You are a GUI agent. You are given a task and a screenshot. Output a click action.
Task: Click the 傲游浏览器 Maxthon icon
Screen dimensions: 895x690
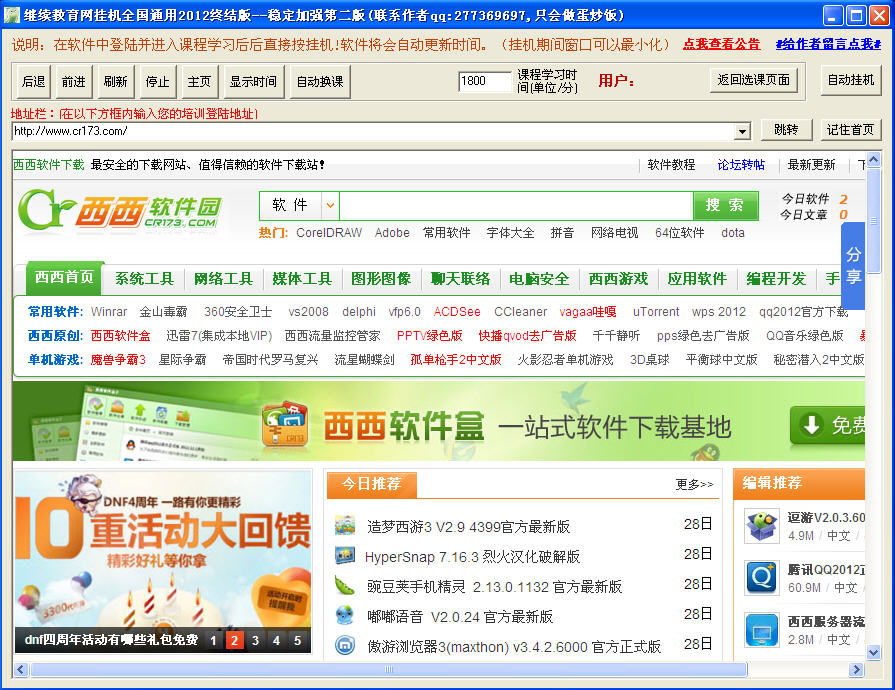[x=345, y=646]
